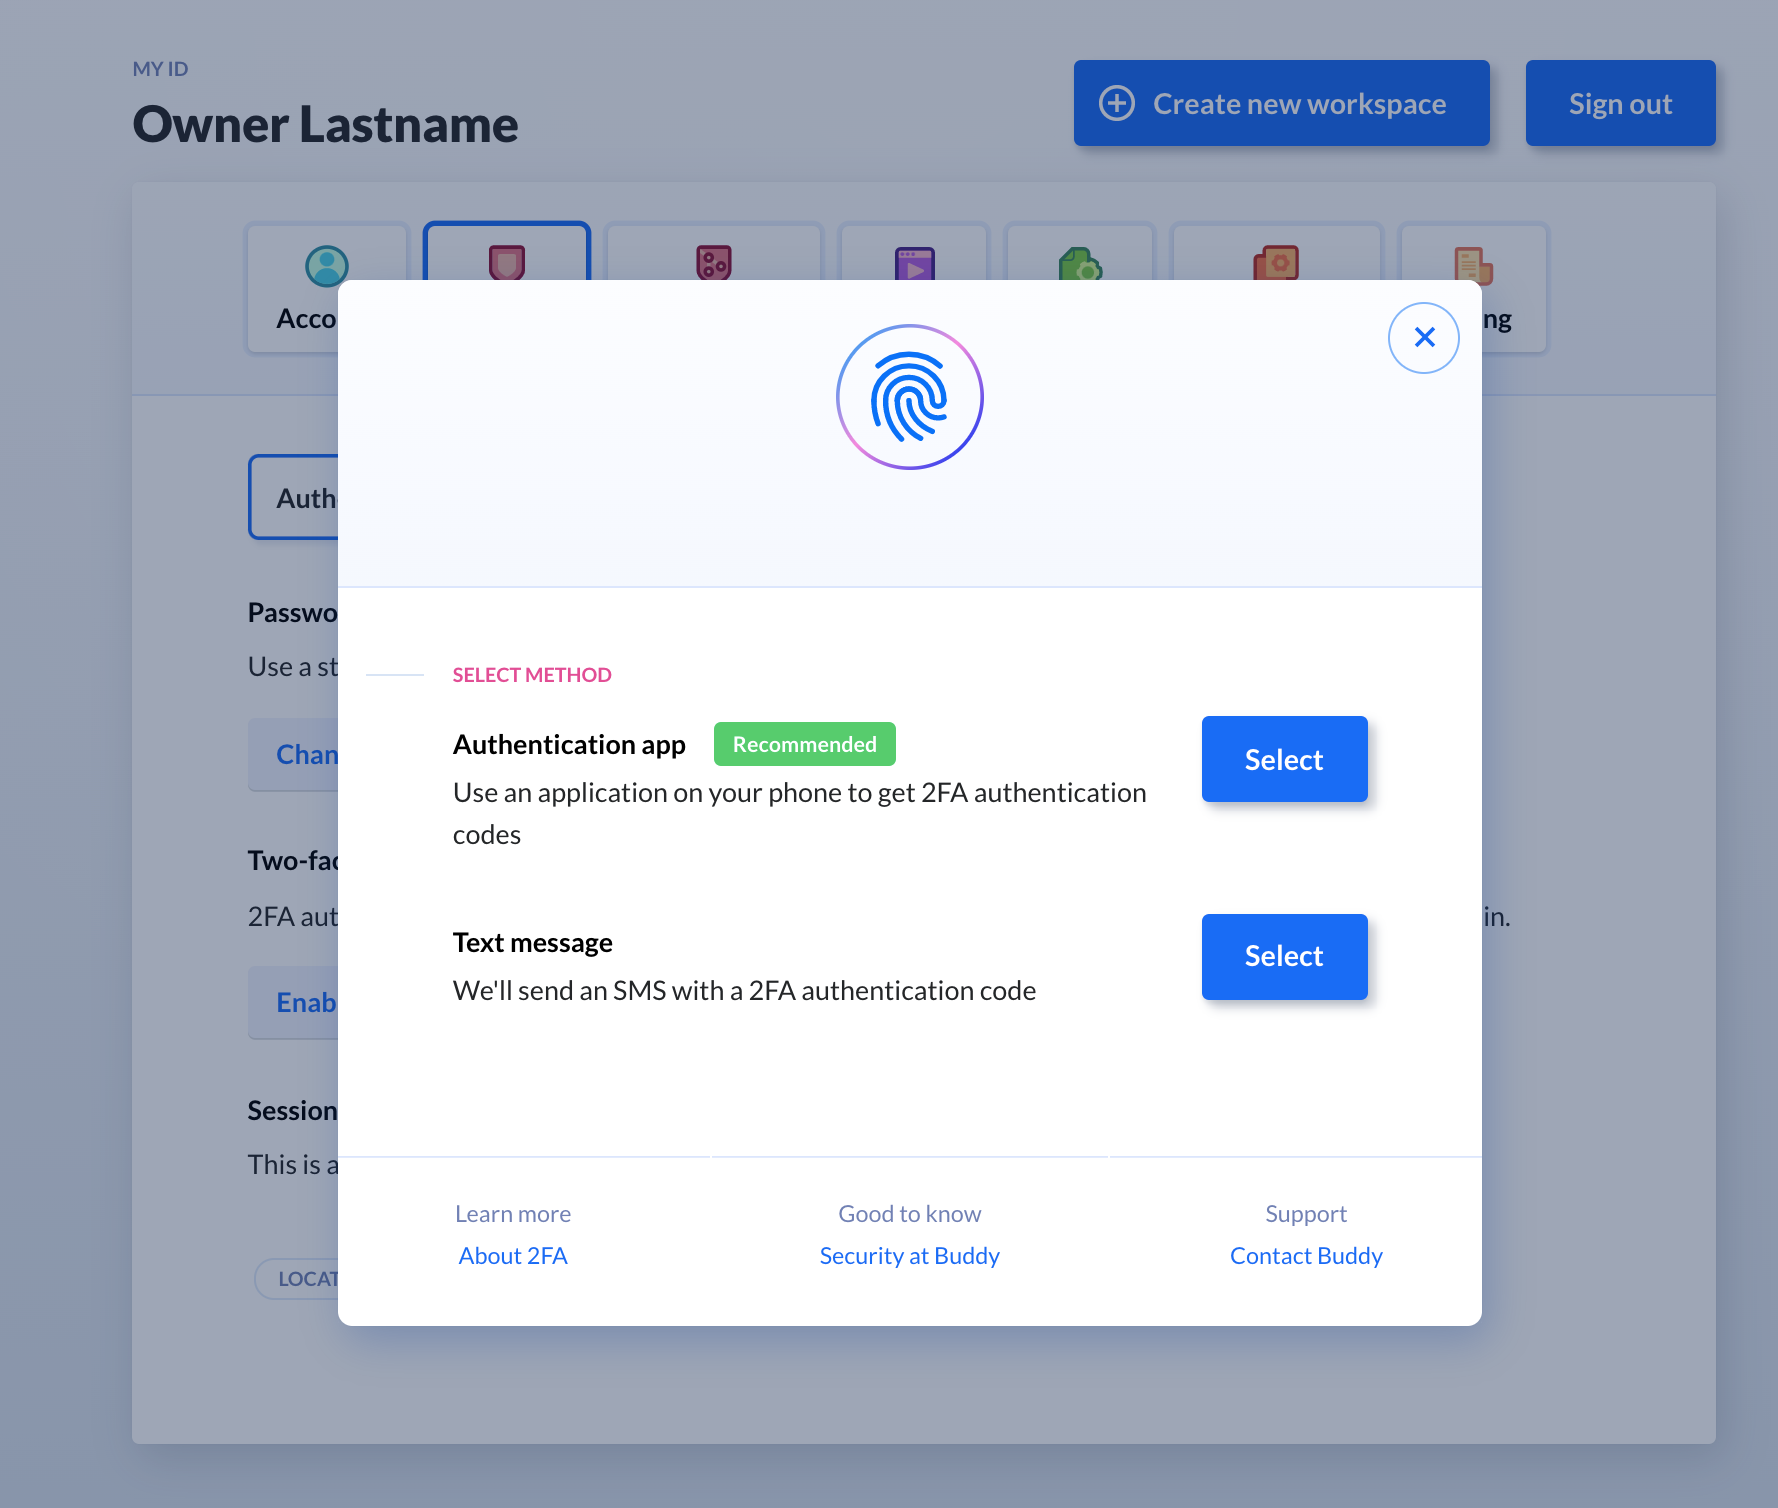The image size is (1778, 1508).
Task: Open the tab with green gear file icon
Action: click(x=1080, y=252)
